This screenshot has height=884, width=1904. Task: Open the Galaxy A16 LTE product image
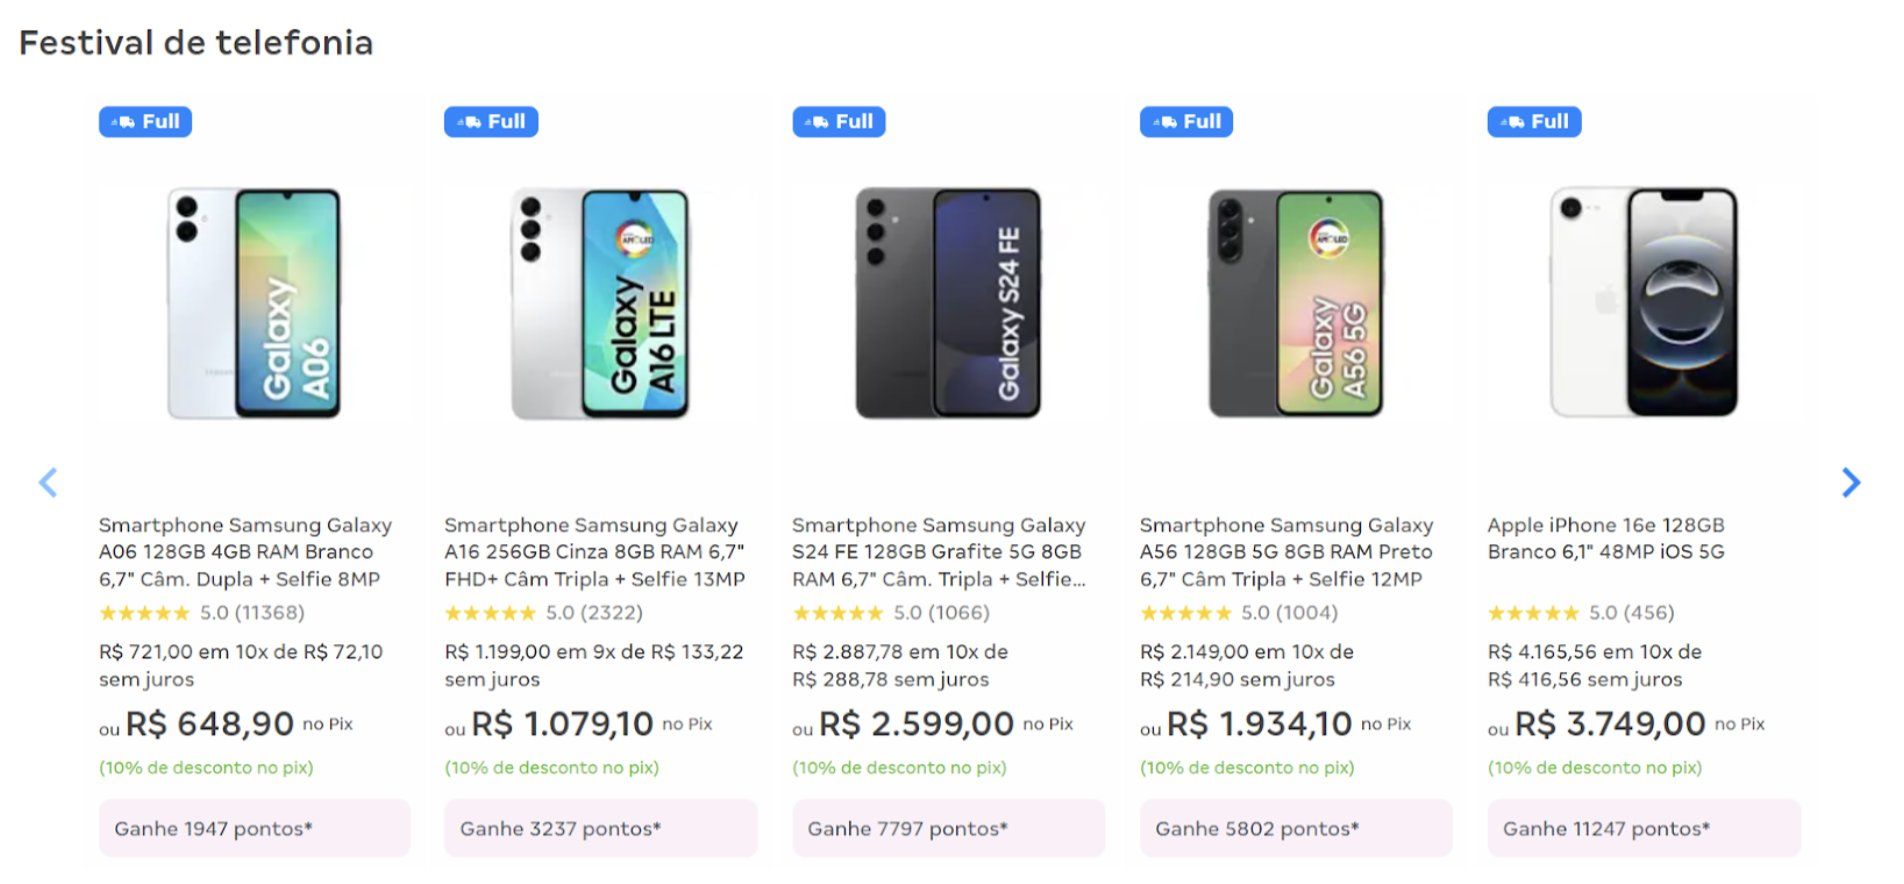pos(600,303)
